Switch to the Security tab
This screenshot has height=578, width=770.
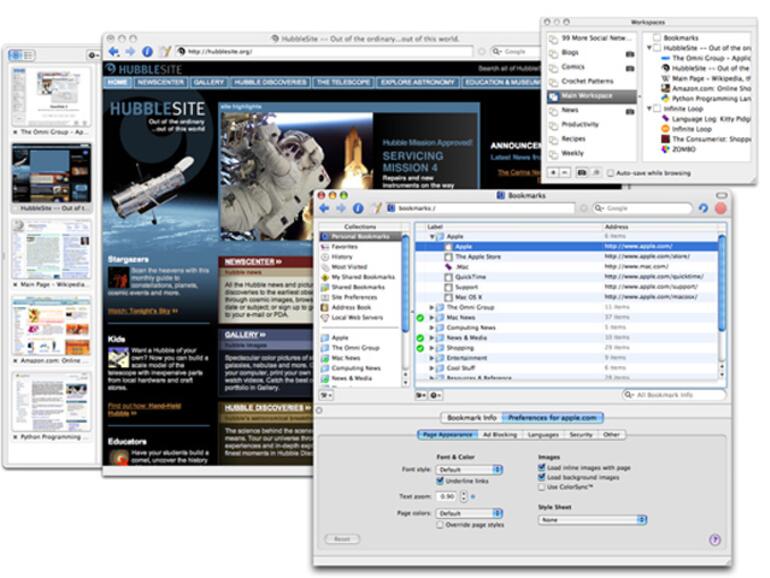pos(581,435)
